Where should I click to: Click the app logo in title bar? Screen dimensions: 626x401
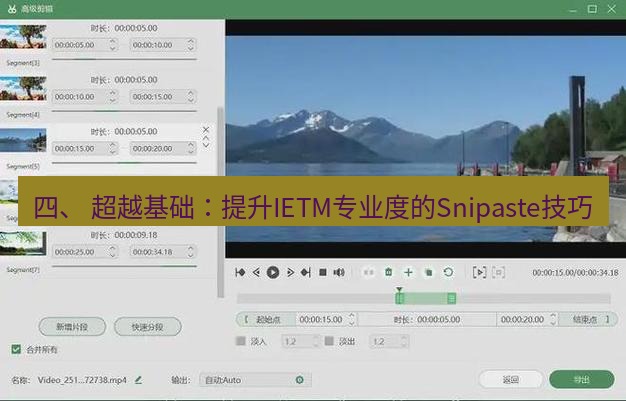coord(12,9)
